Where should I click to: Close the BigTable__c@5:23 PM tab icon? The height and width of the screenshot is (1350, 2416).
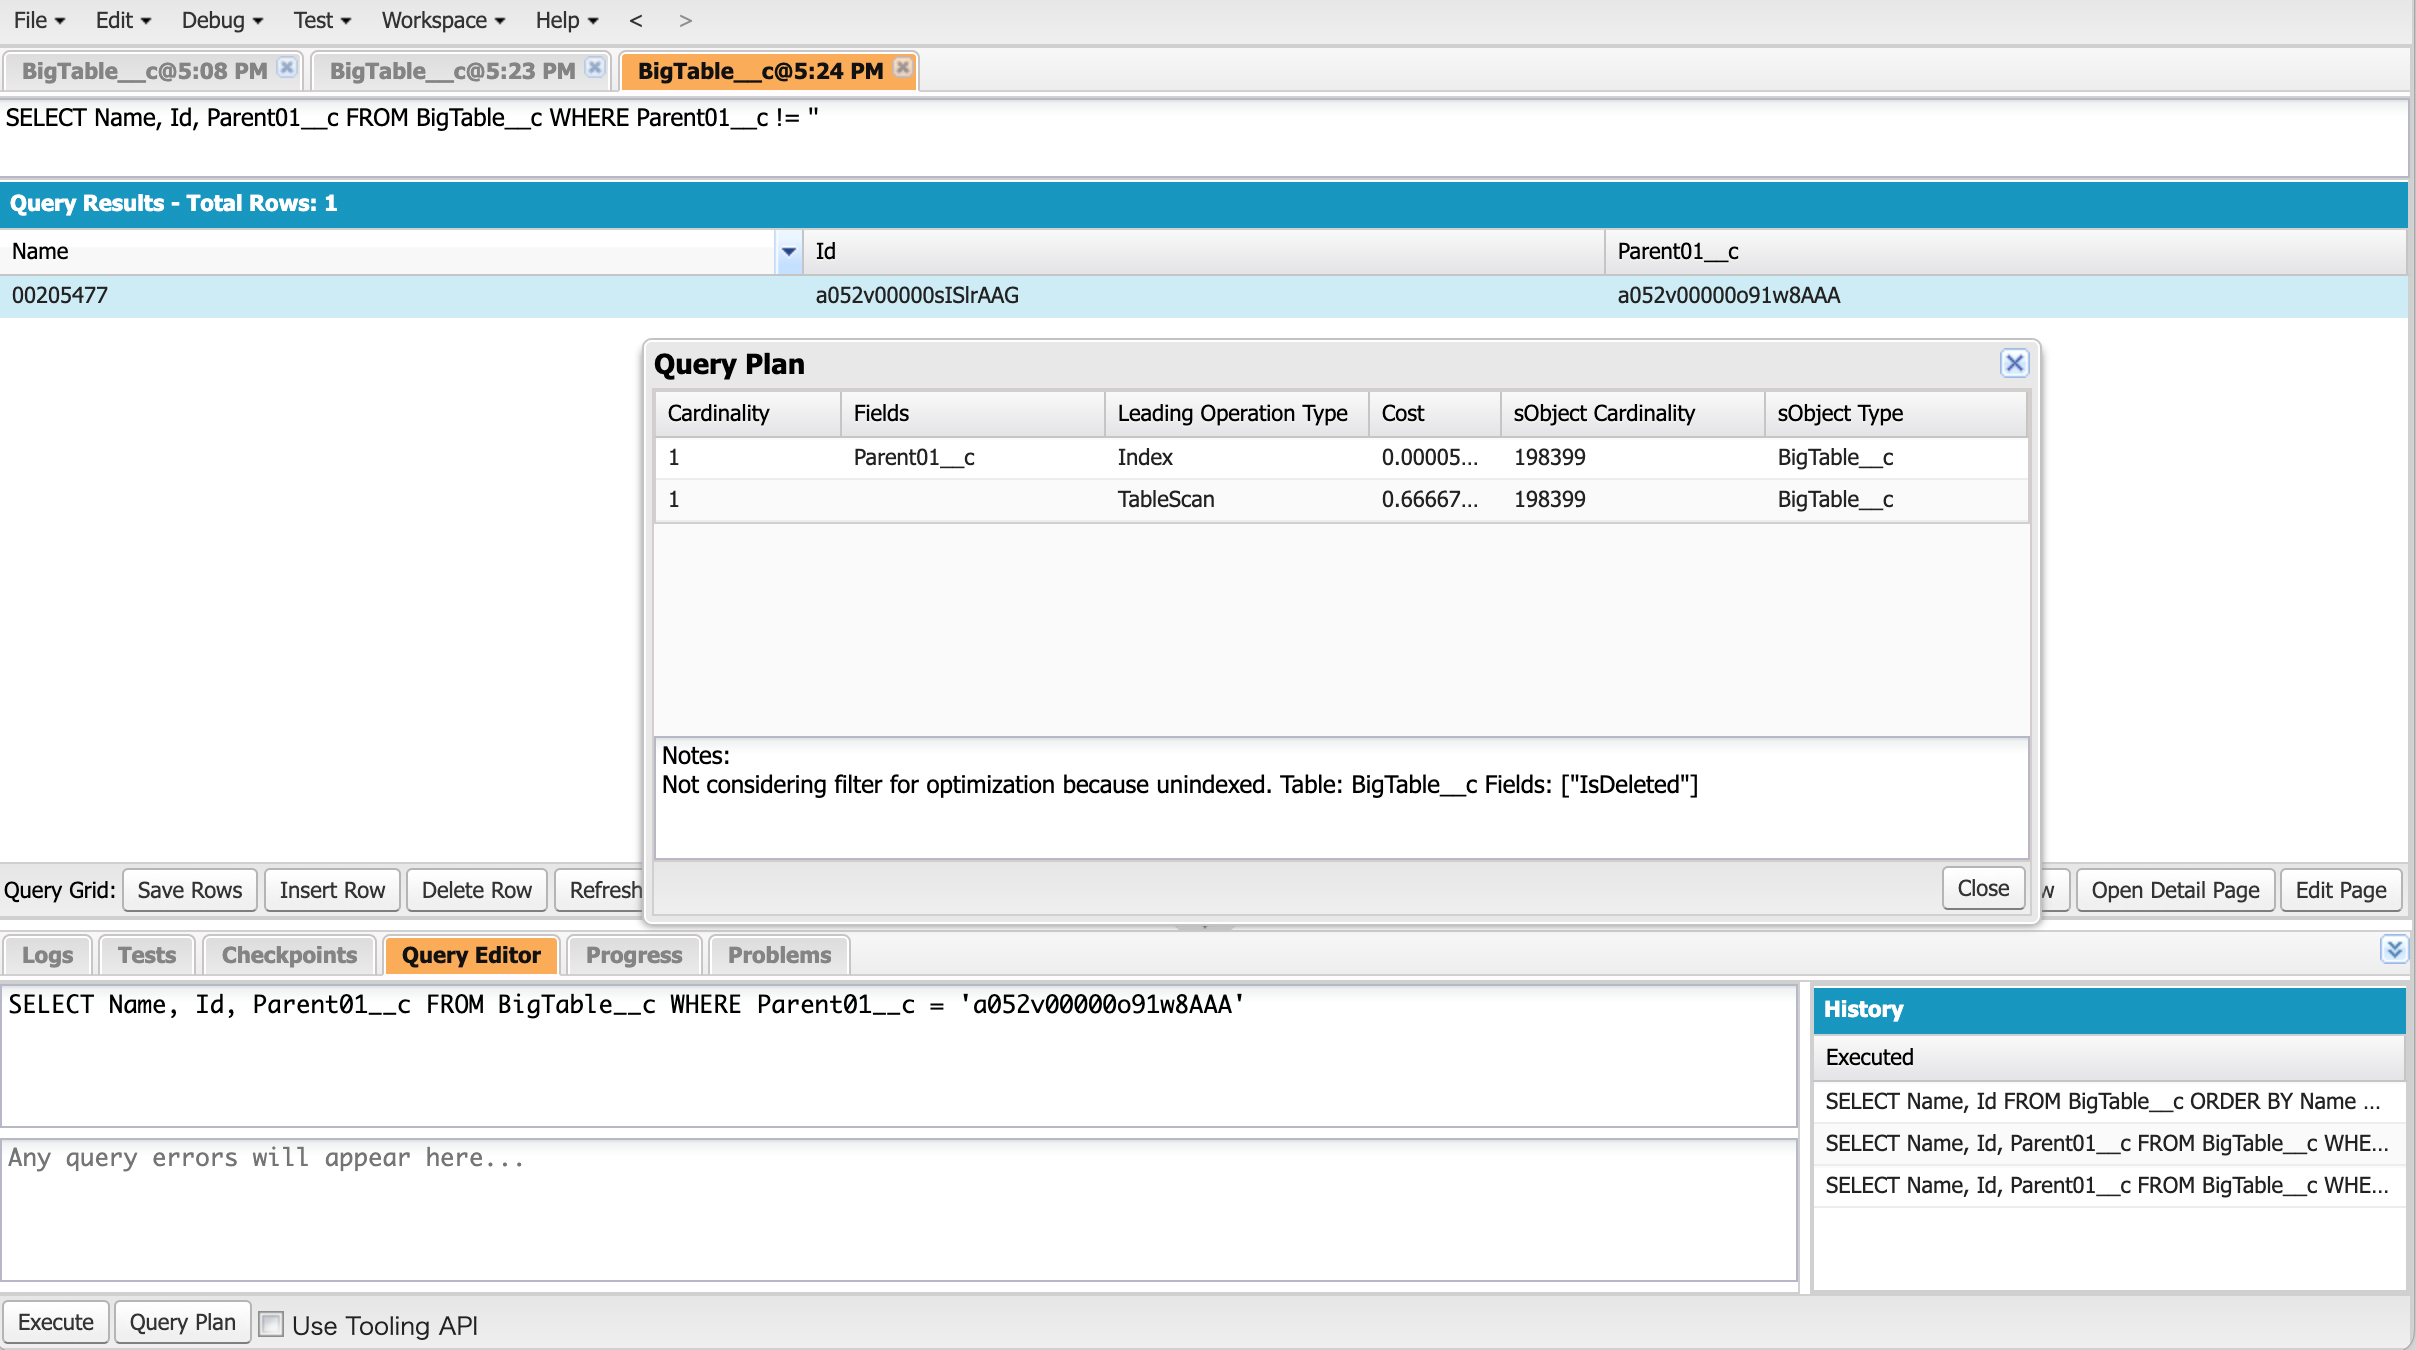coord(595,68)
